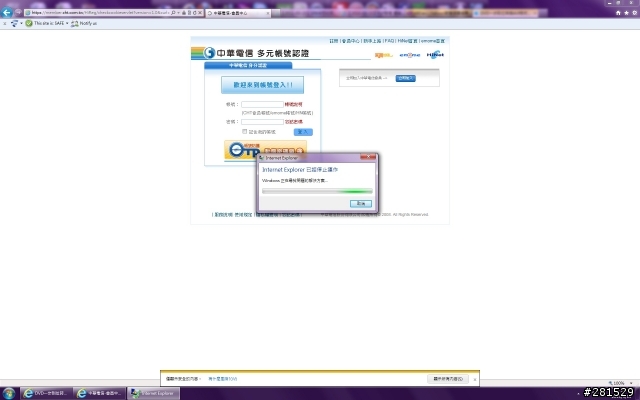Click the stop X icon in address bar
Screen dimensions: 640x400
point(200,13)
